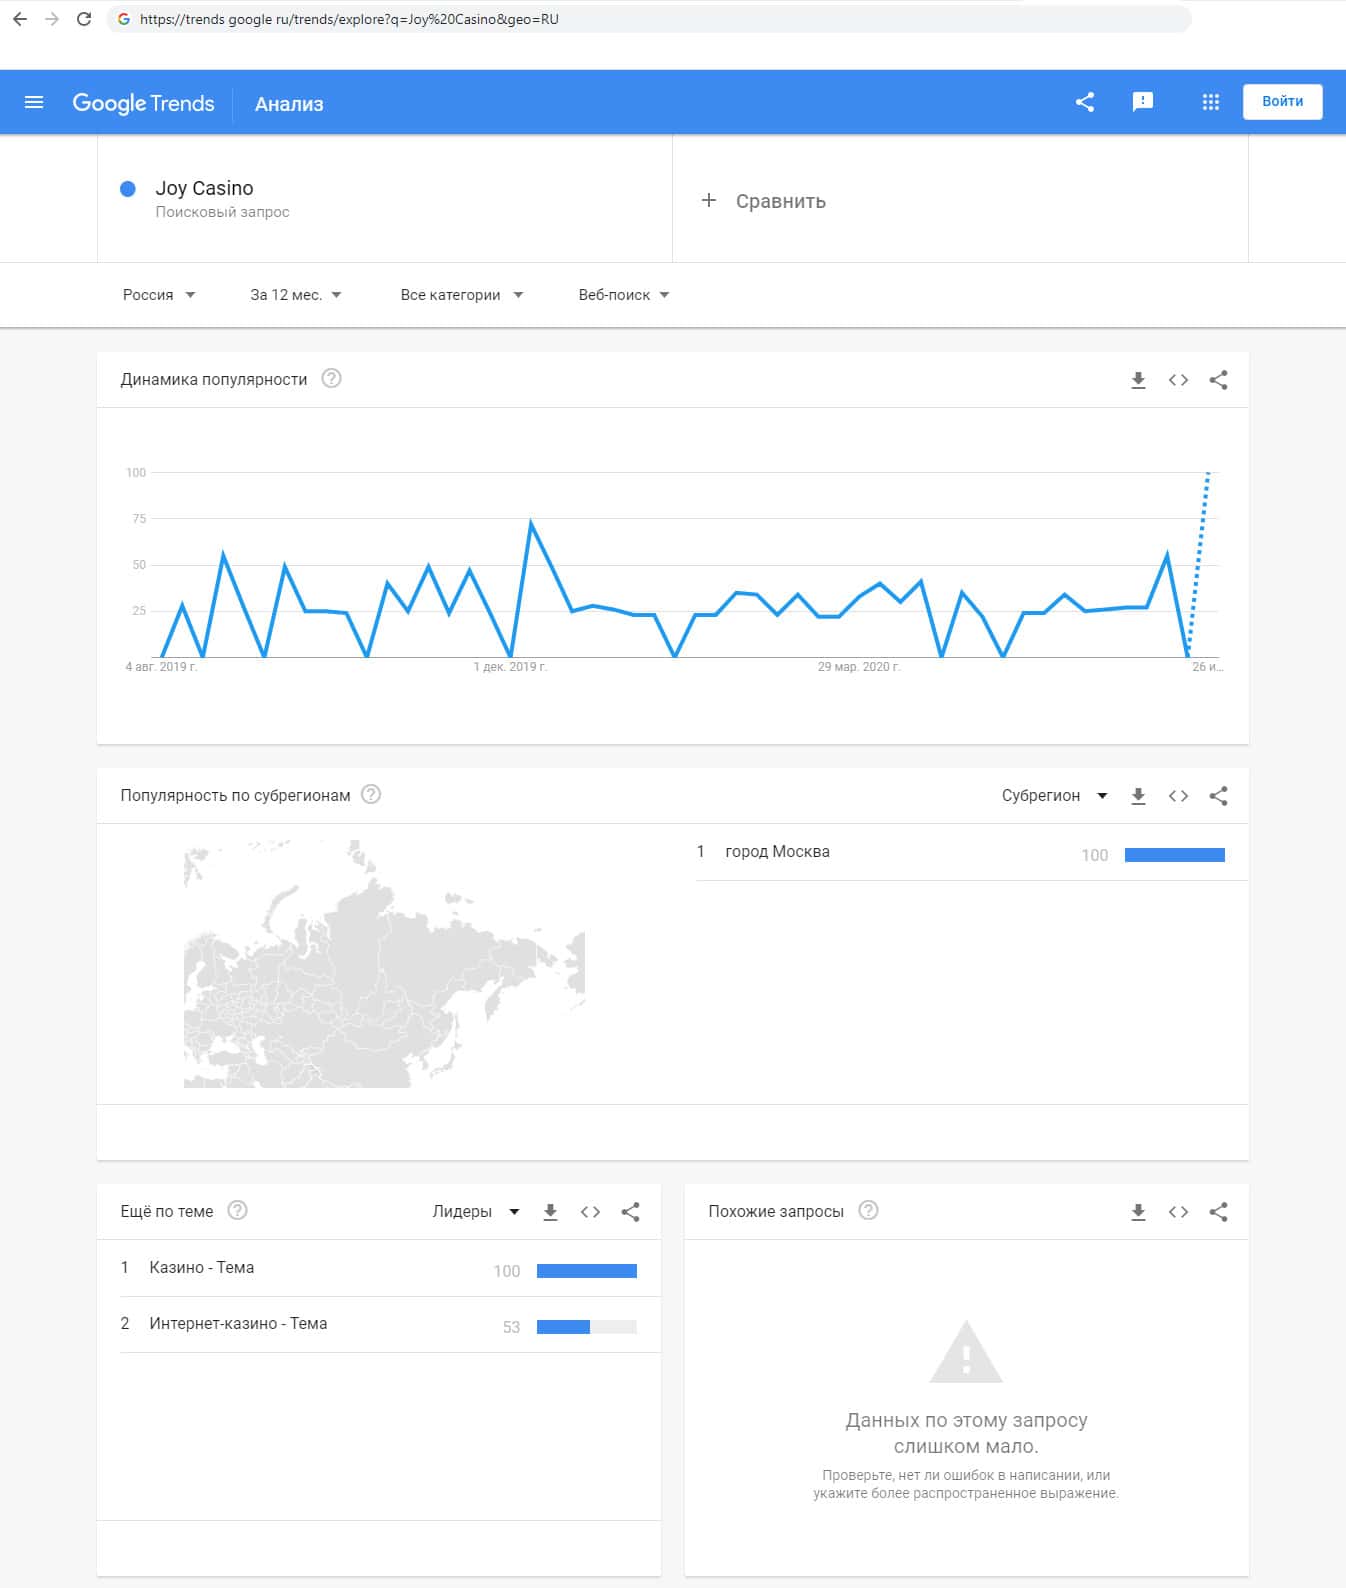Add a comparison term with Сравнить
1346x1588 pixels.
tap(765, 201)
